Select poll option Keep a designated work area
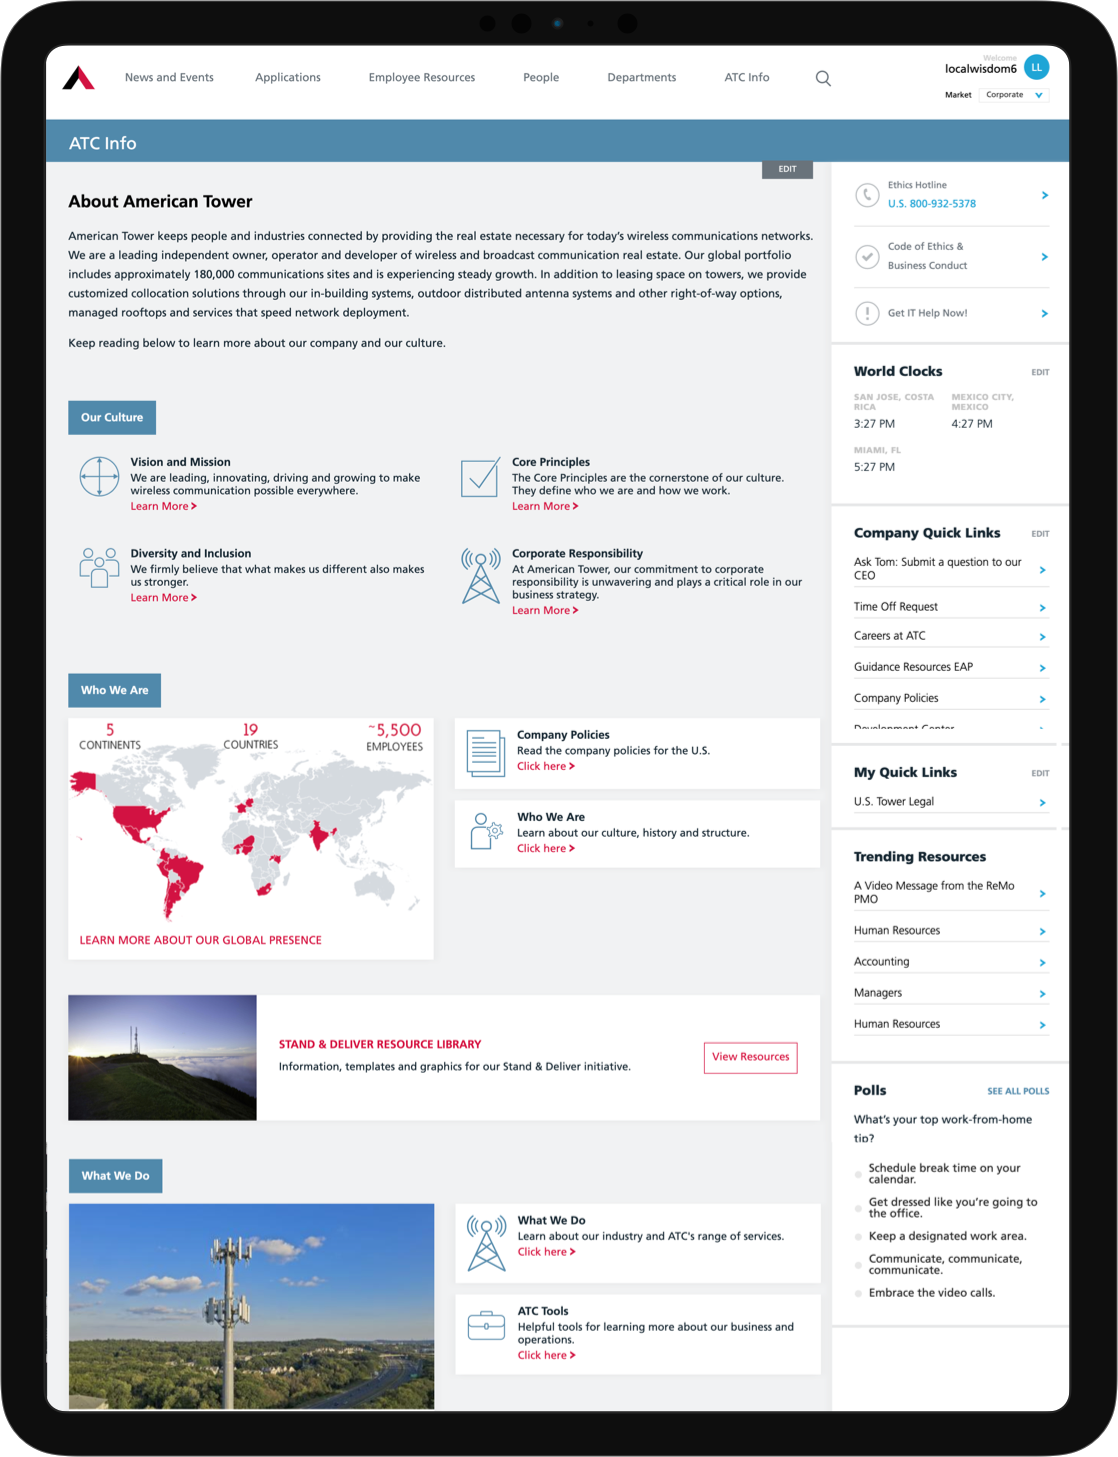 858,1237
